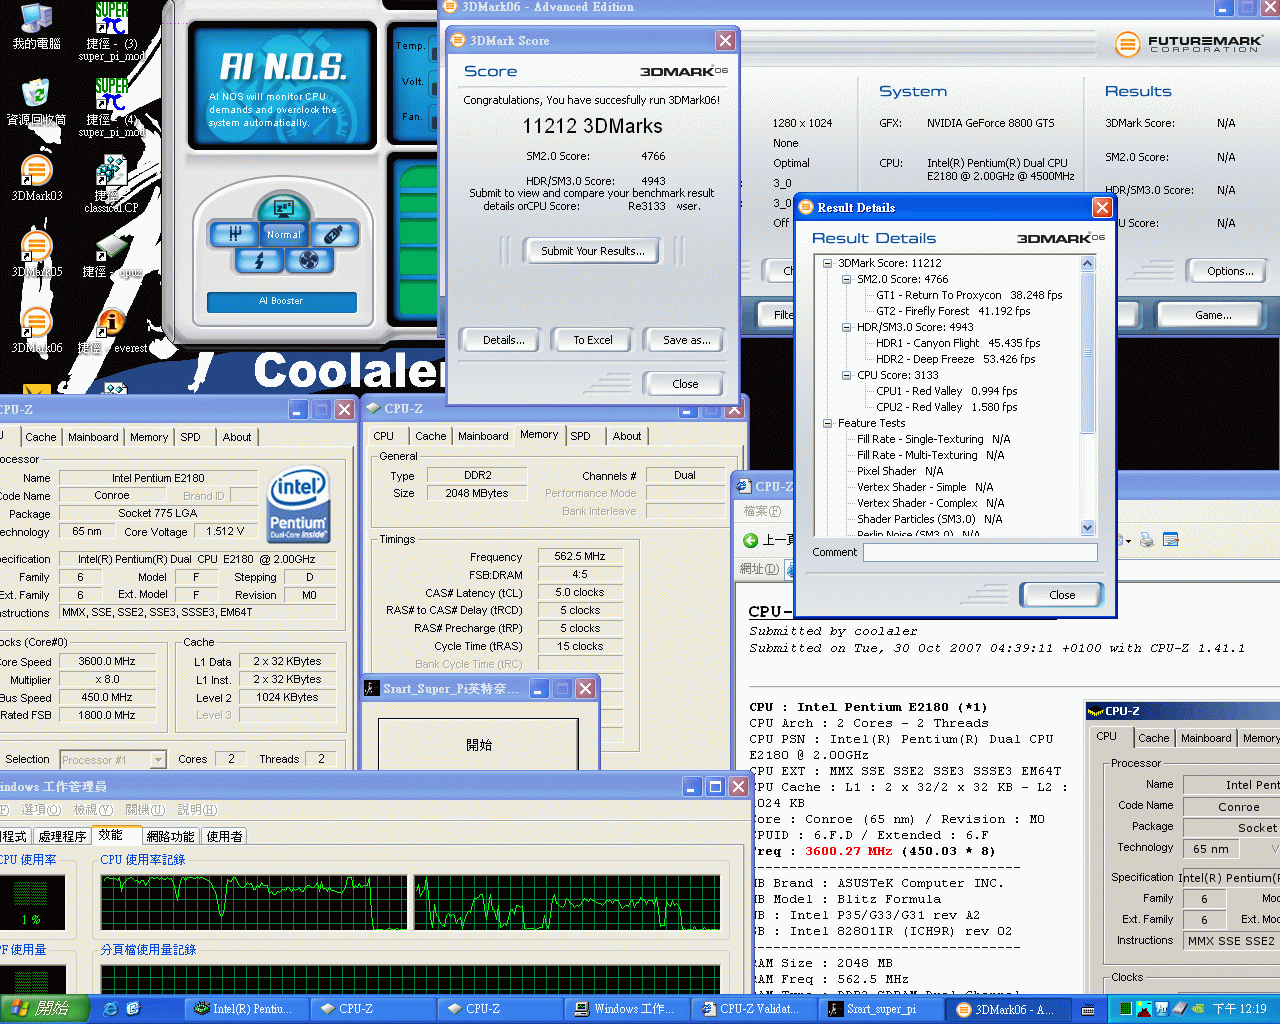This screenshot has width=1280, height=1024.
Task: Switch to the CPU-Z Validat... taskbar item
Action: point(756,1009)
